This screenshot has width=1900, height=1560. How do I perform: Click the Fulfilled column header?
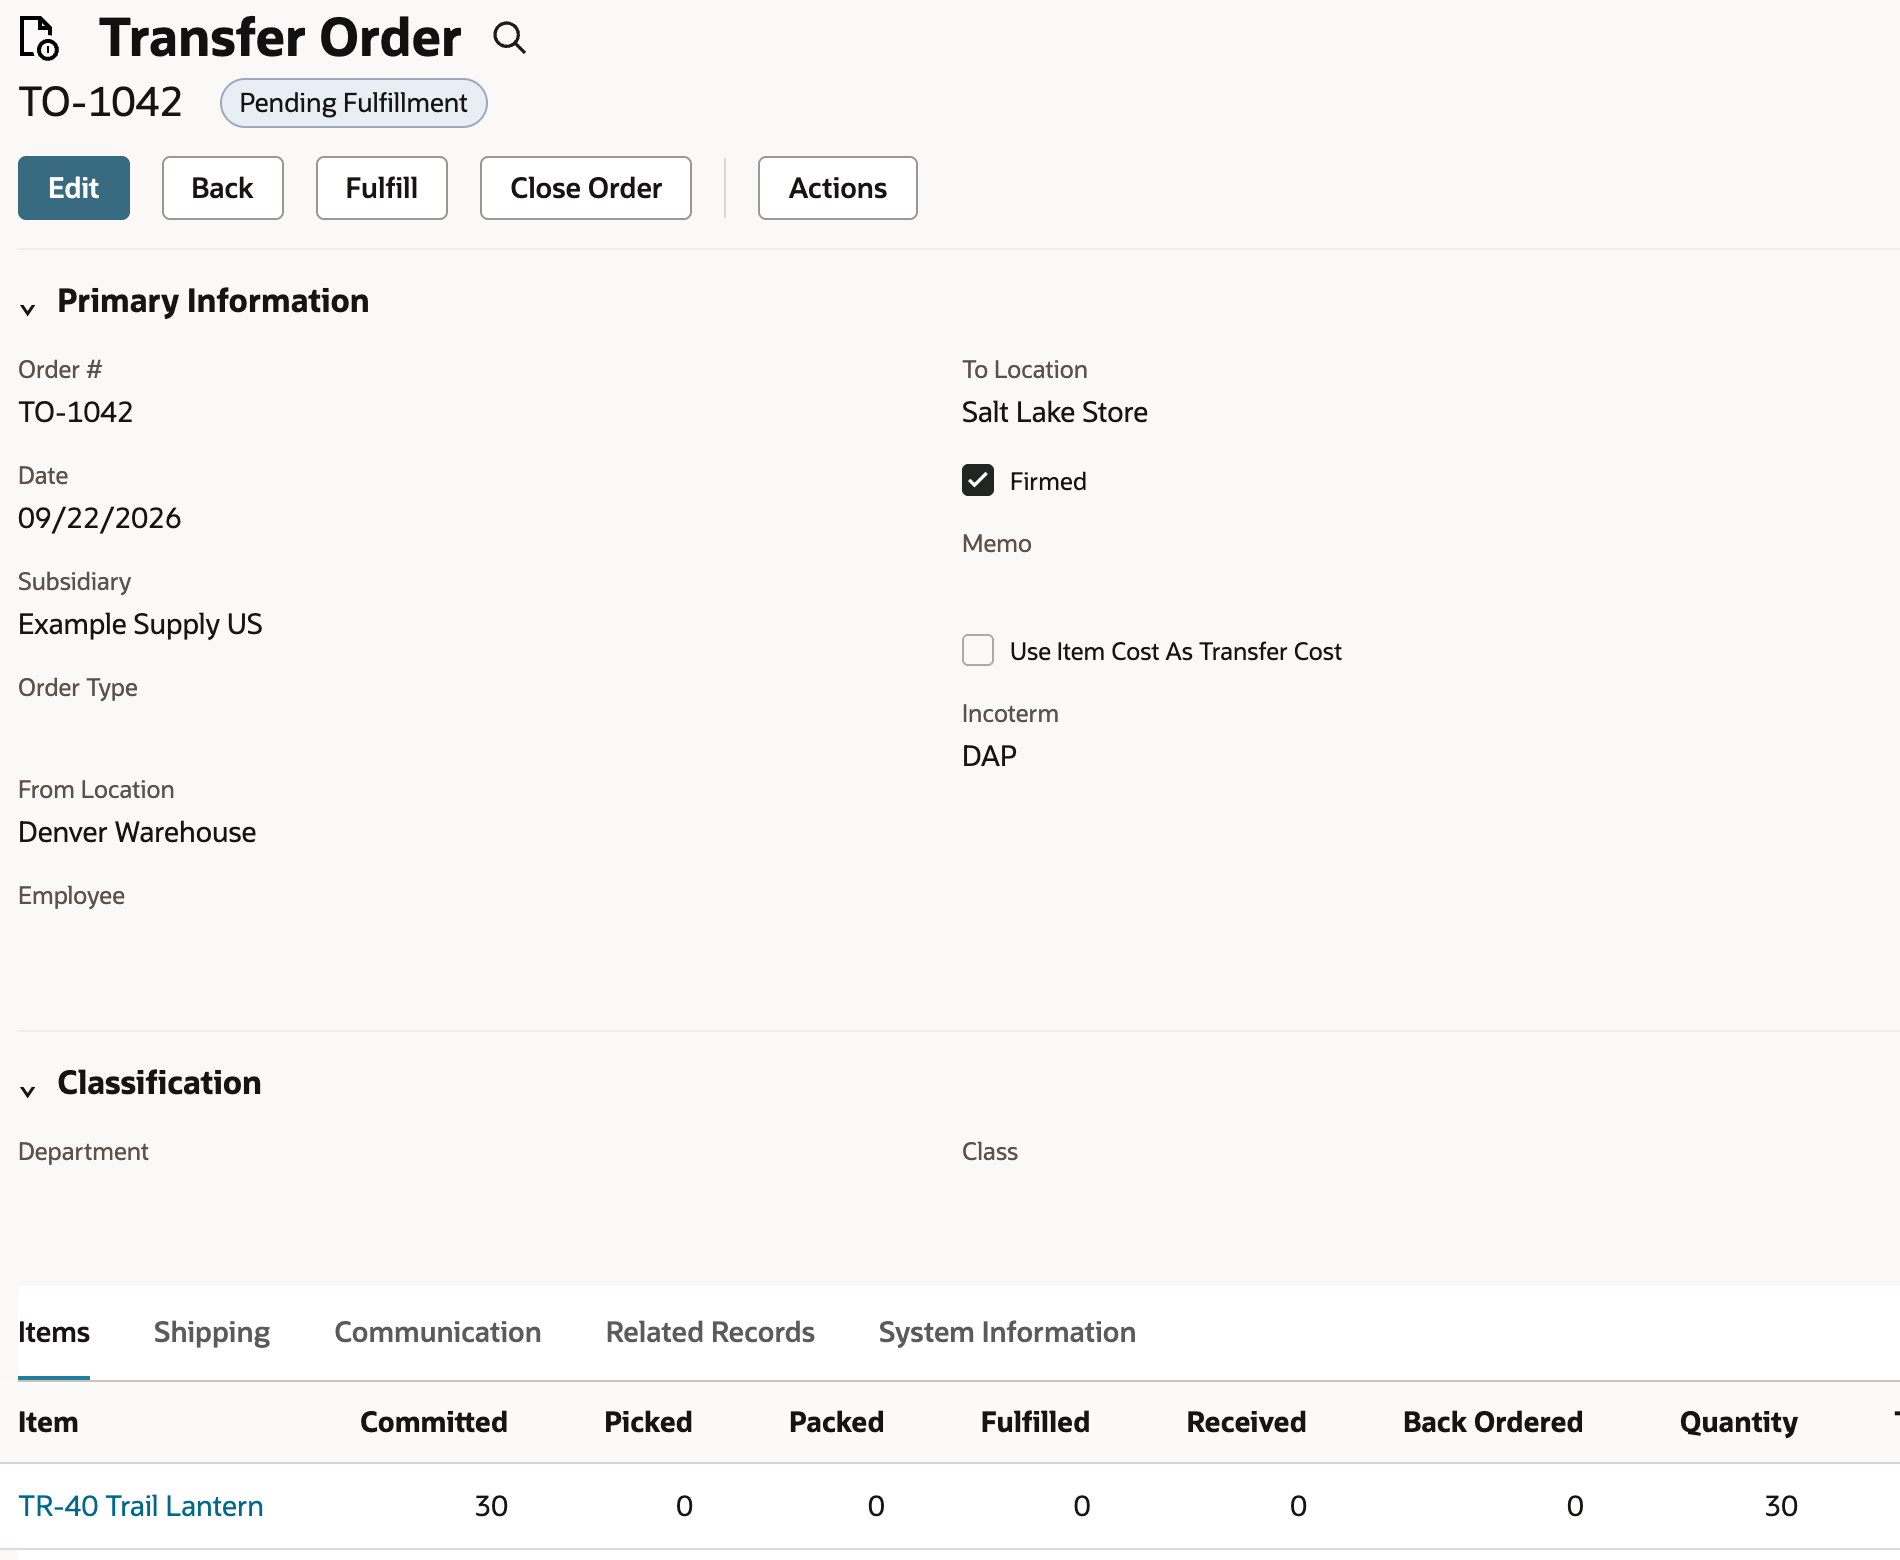[x=1035, y=1422]
